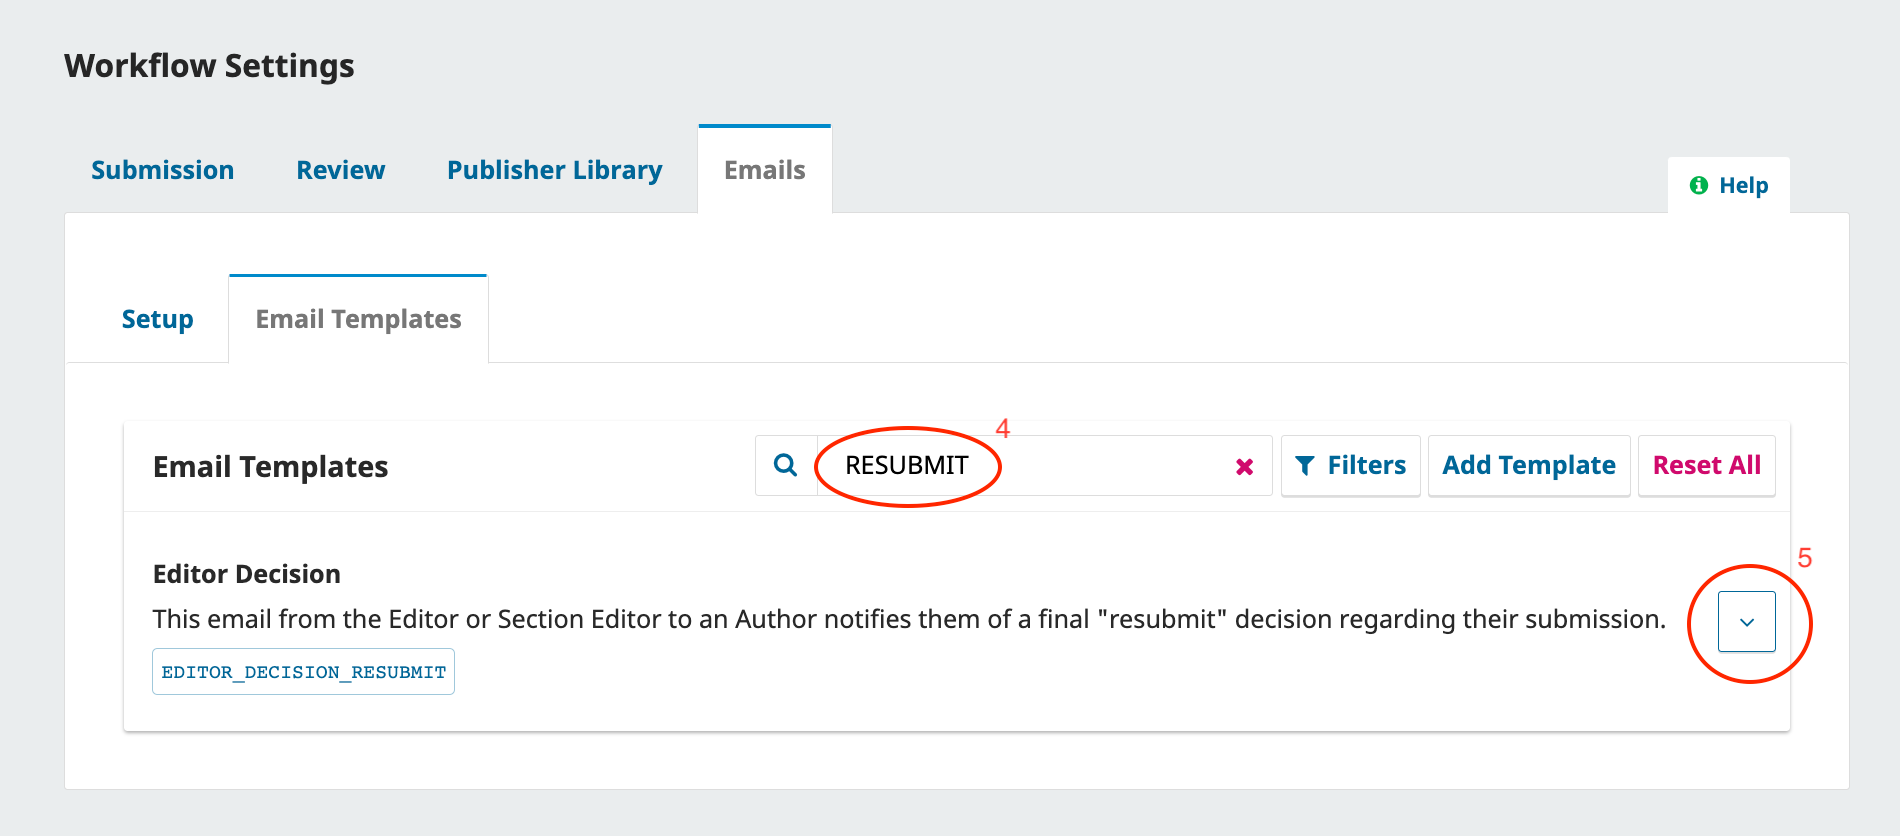Open the Help link text

[x=1743, y=185]
